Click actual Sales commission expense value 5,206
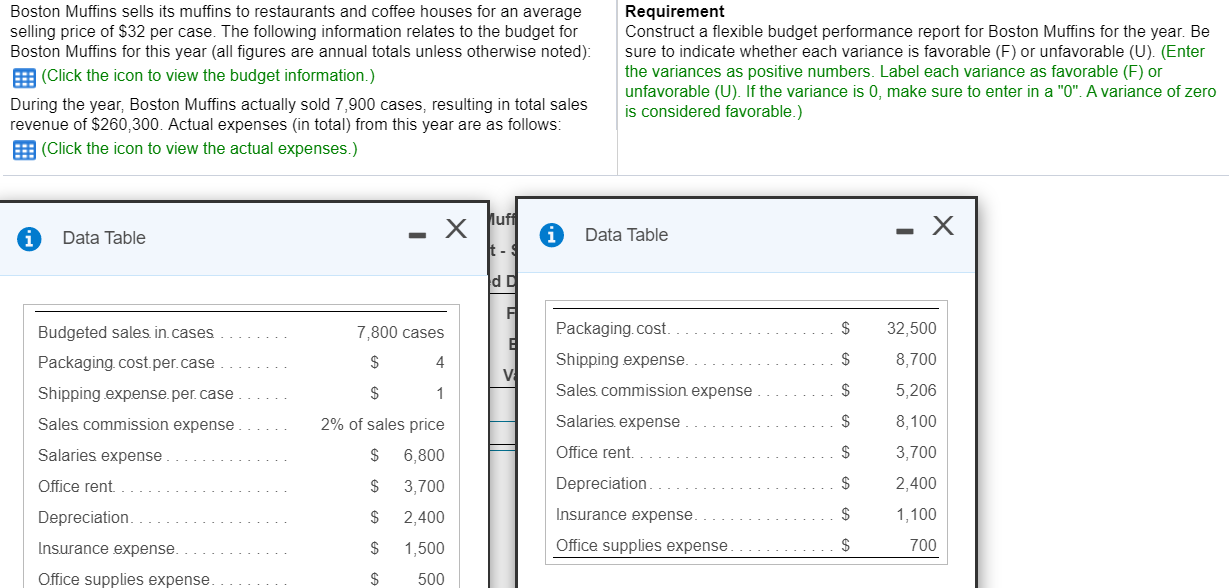Screen dimensions: 1229x588 pos(917,390)
